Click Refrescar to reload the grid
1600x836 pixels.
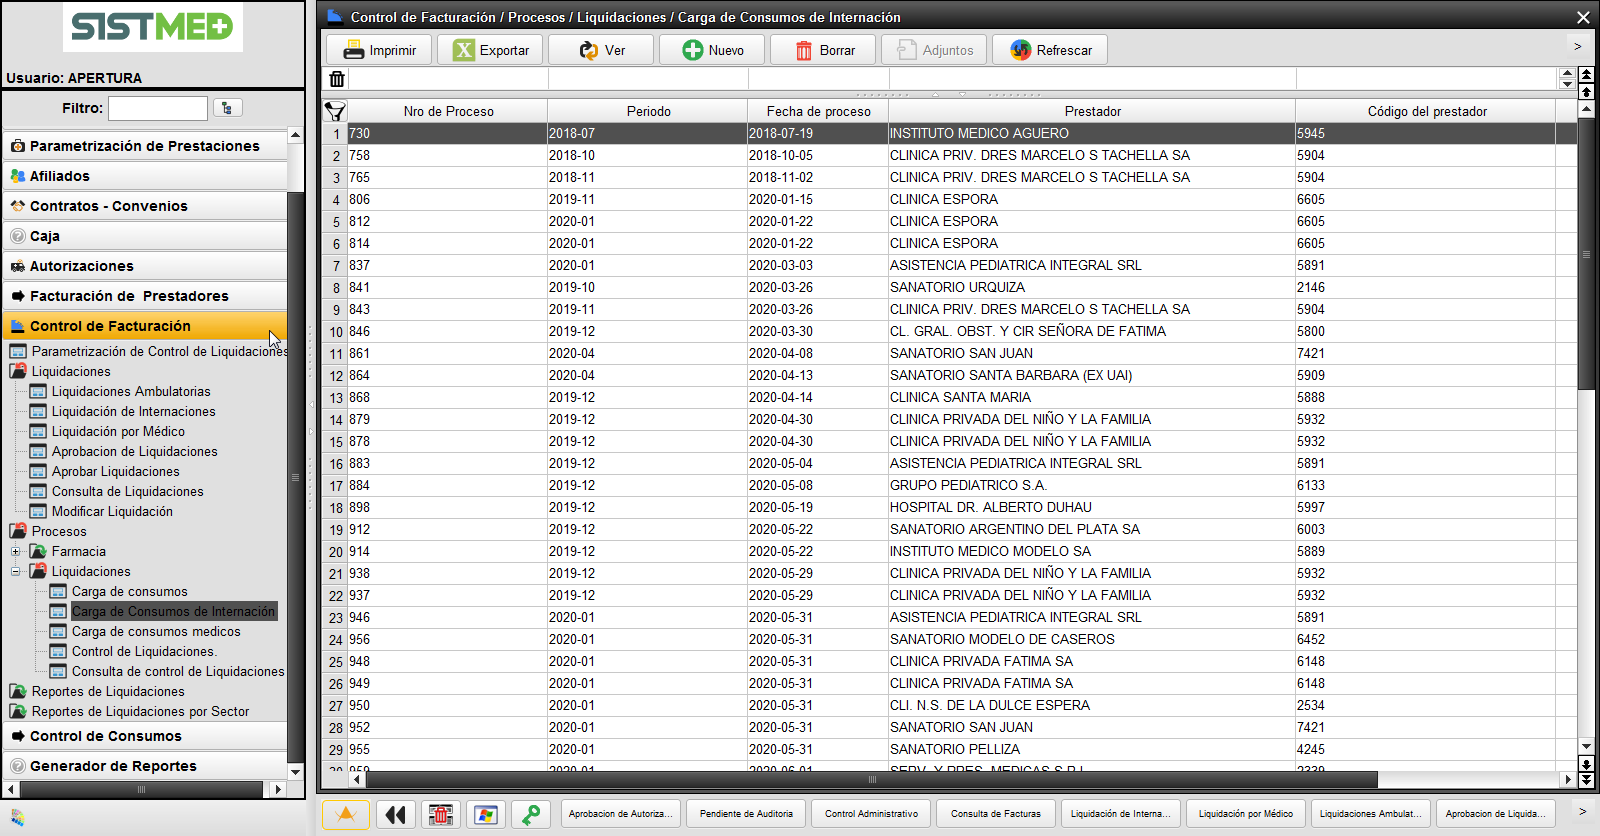pos(1050,50)
